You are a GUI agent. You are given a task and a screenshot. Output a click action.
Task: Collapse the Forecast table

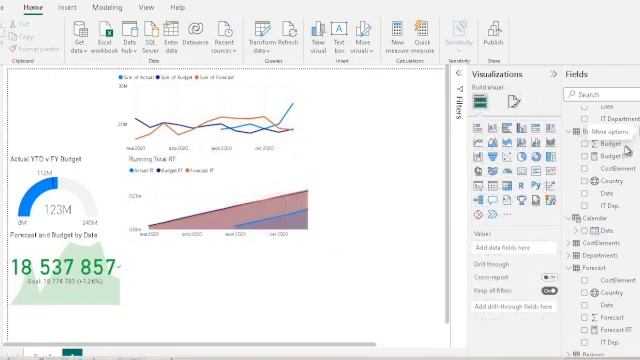click(569, 268)
